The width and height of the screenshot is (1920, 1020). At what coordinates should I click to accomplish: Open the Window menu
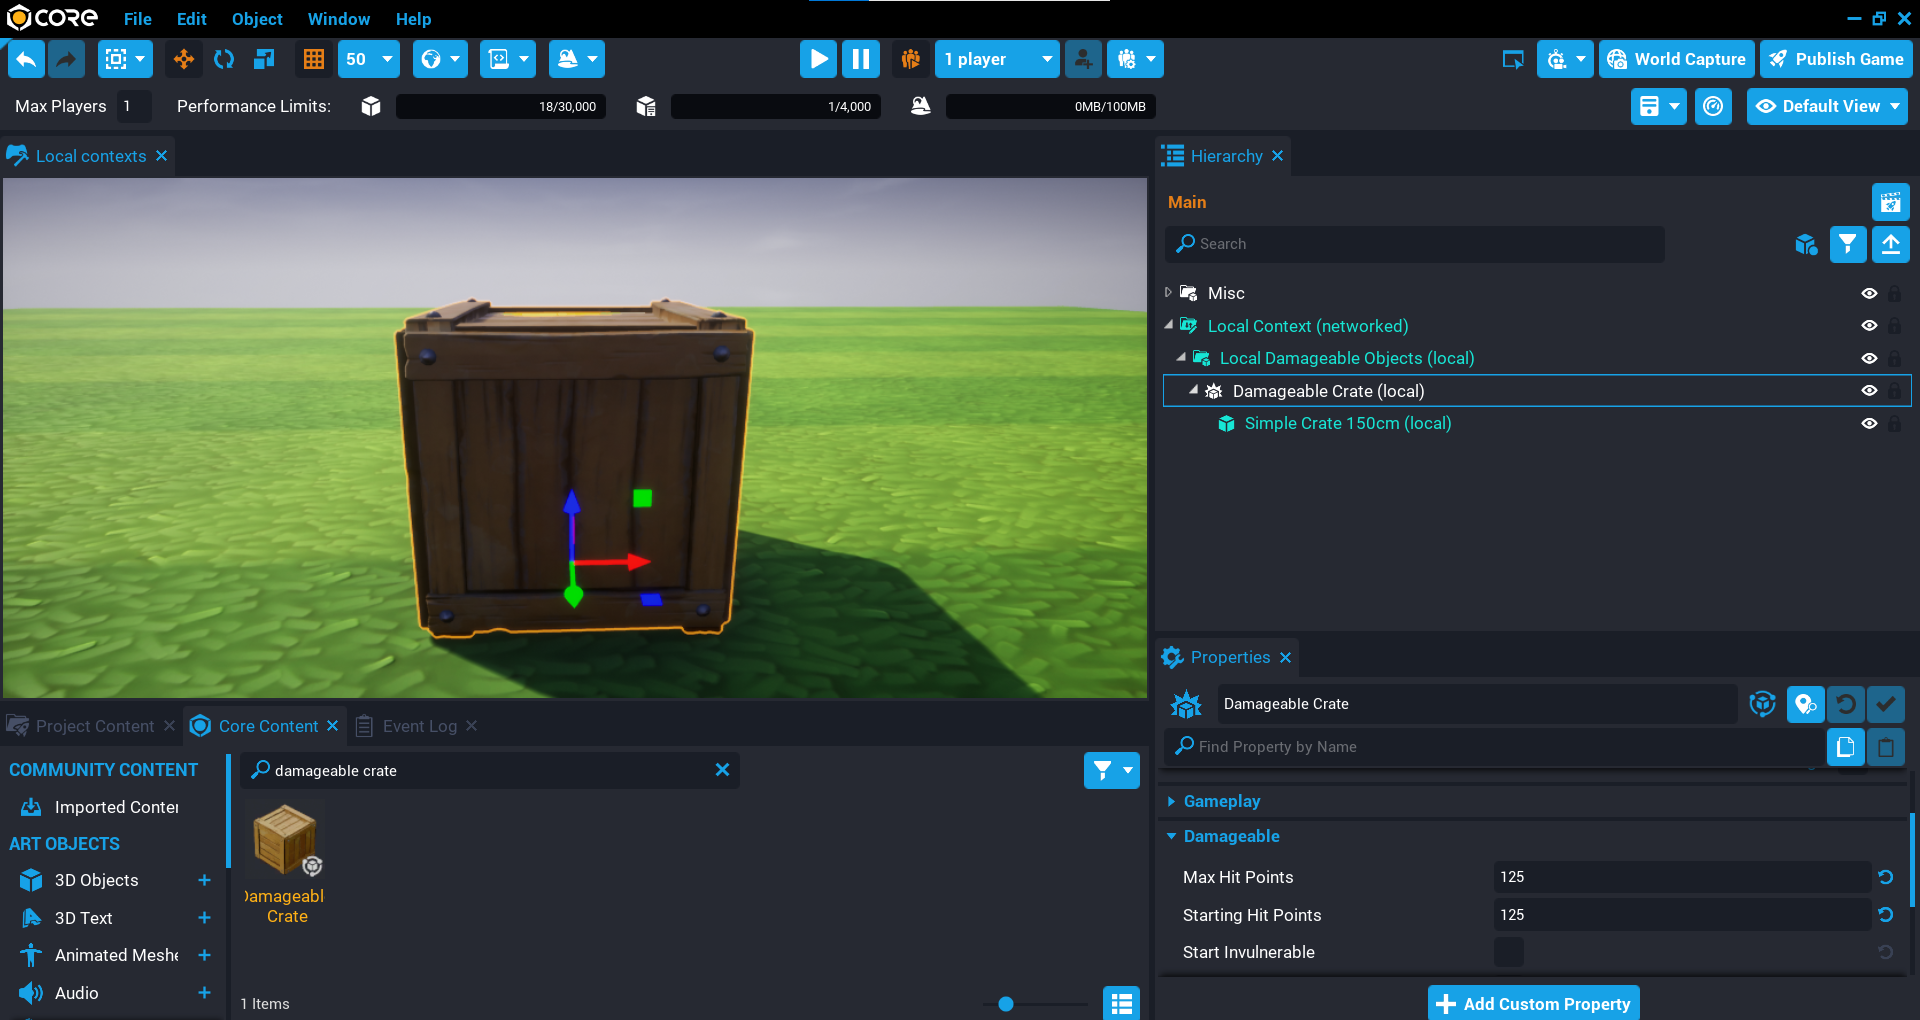338,19
